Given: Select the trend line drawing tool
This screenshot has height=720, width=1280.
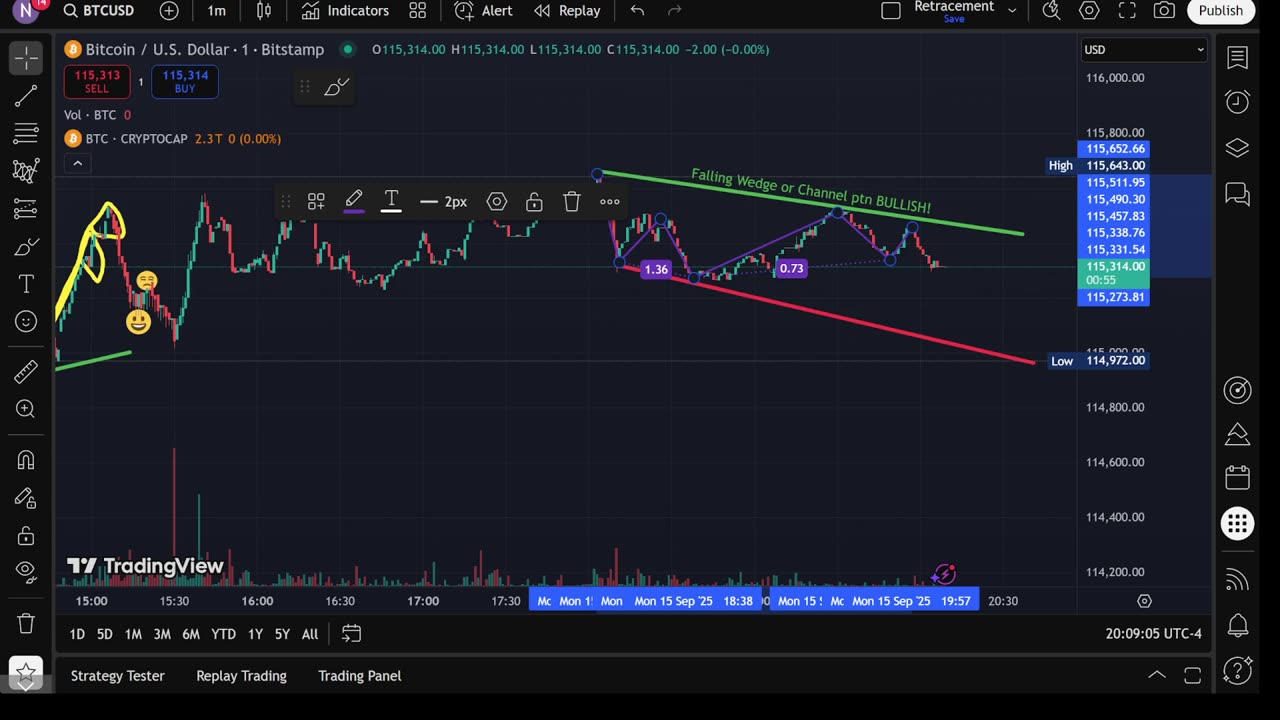Looking at the screenshot, I should pos(26,96).
